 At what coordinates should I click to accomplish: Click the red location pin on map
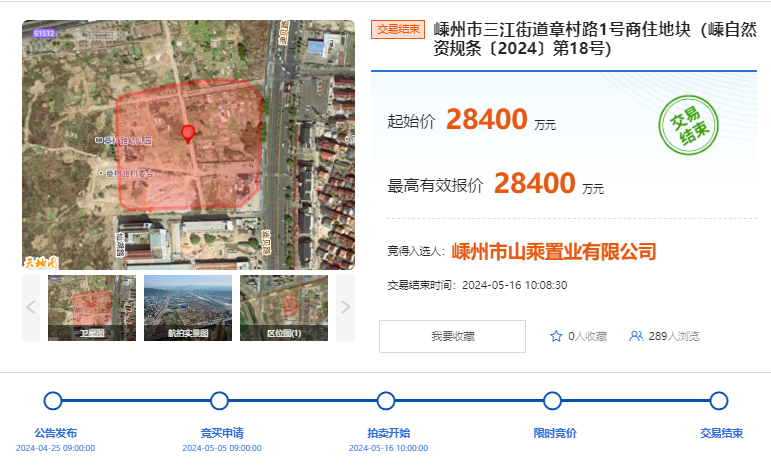click(187, 134)
